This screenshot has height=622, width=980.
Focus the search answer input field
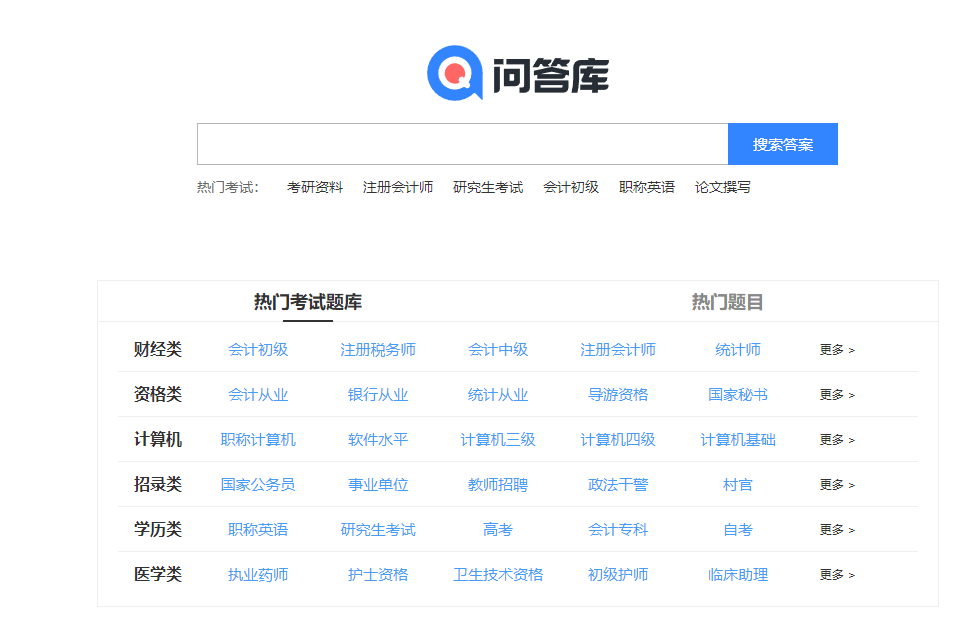pos(462,144)
